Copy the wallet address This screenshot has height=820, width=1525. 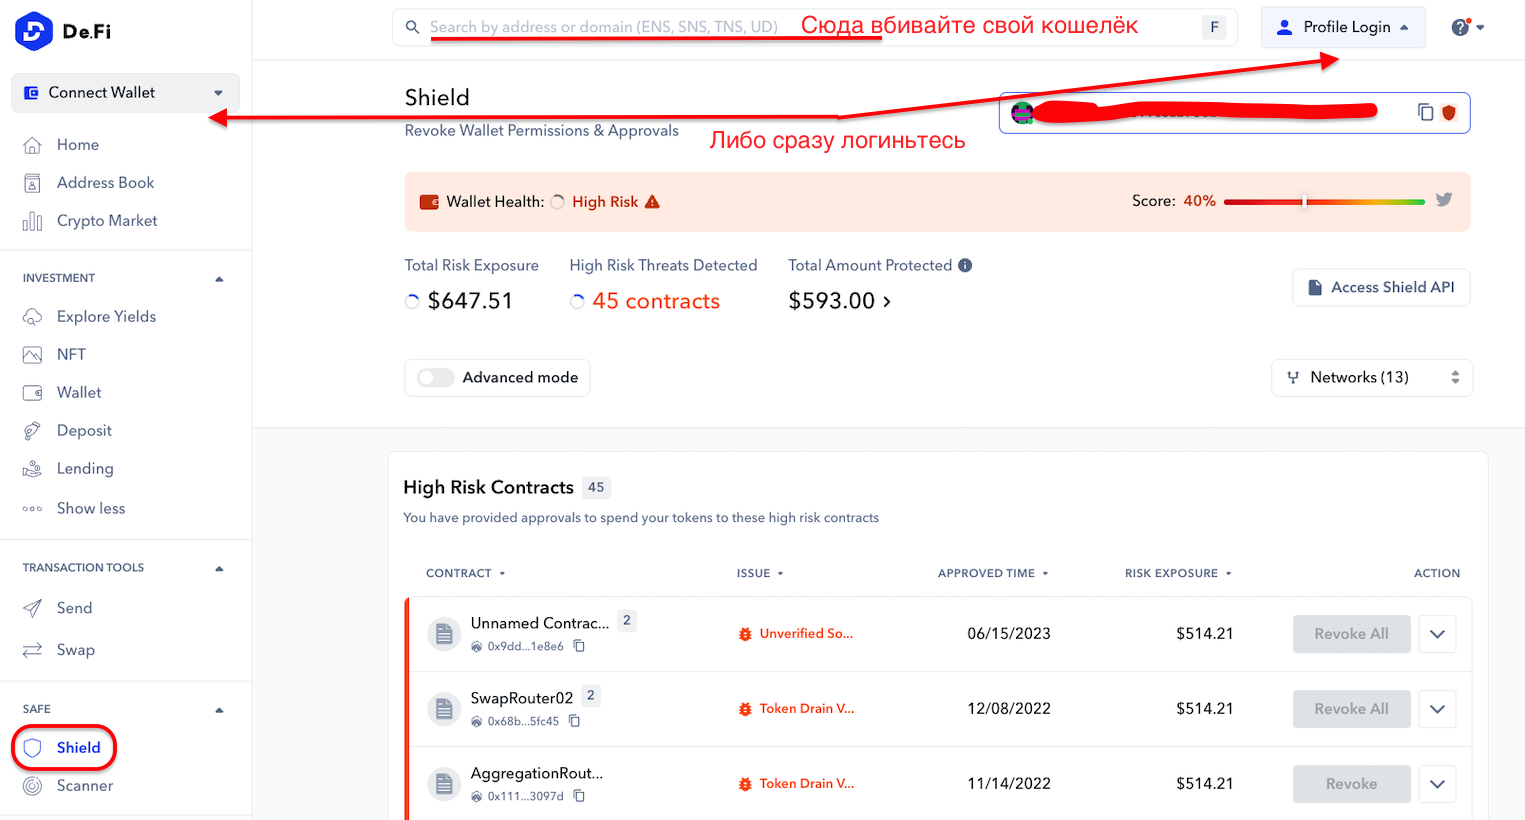pyautogui.click(x=1425, y=113)
